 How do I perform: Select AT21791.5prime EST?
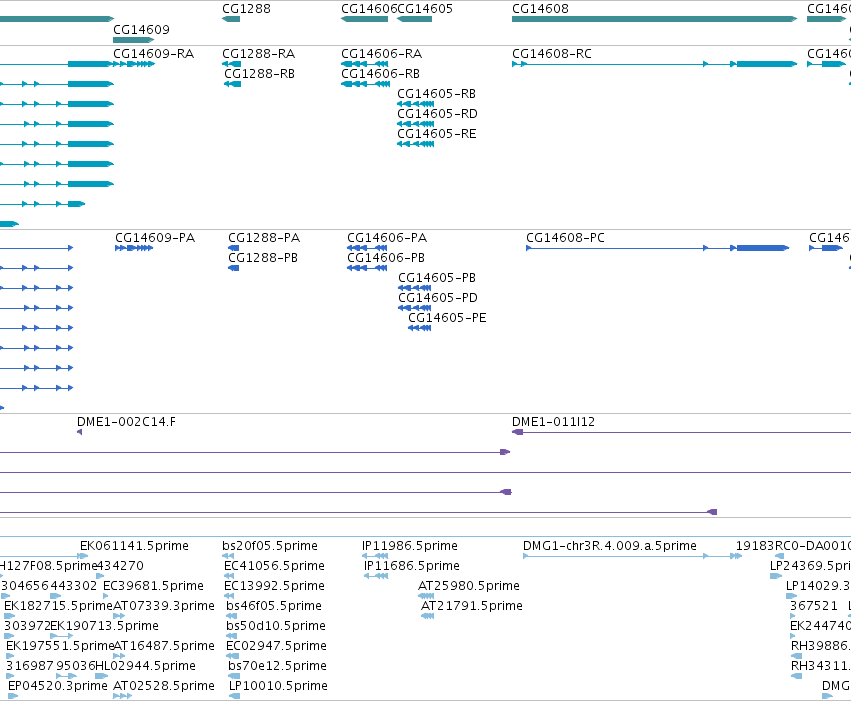(428, 616)
